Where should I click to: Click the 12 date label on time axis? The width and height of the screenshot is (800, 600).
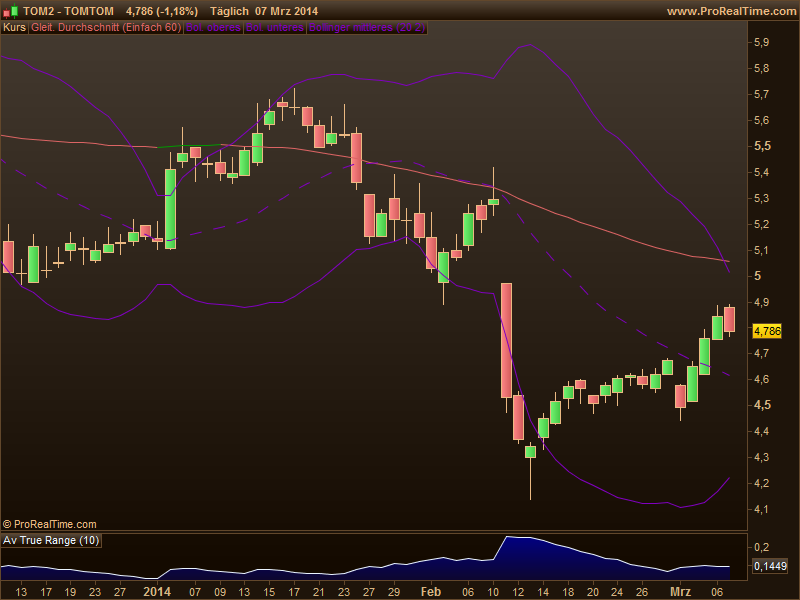point(518,592)
